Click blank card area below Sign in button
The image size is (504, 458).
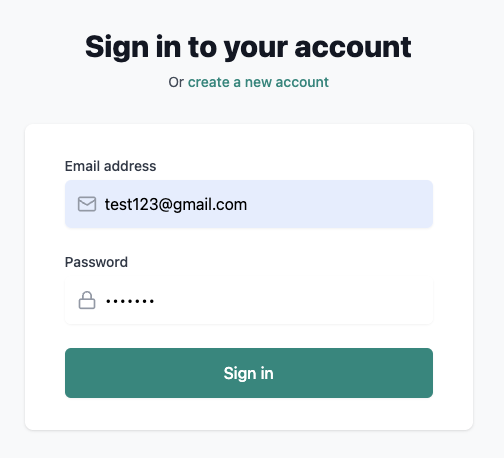click(x=249, y=414)
